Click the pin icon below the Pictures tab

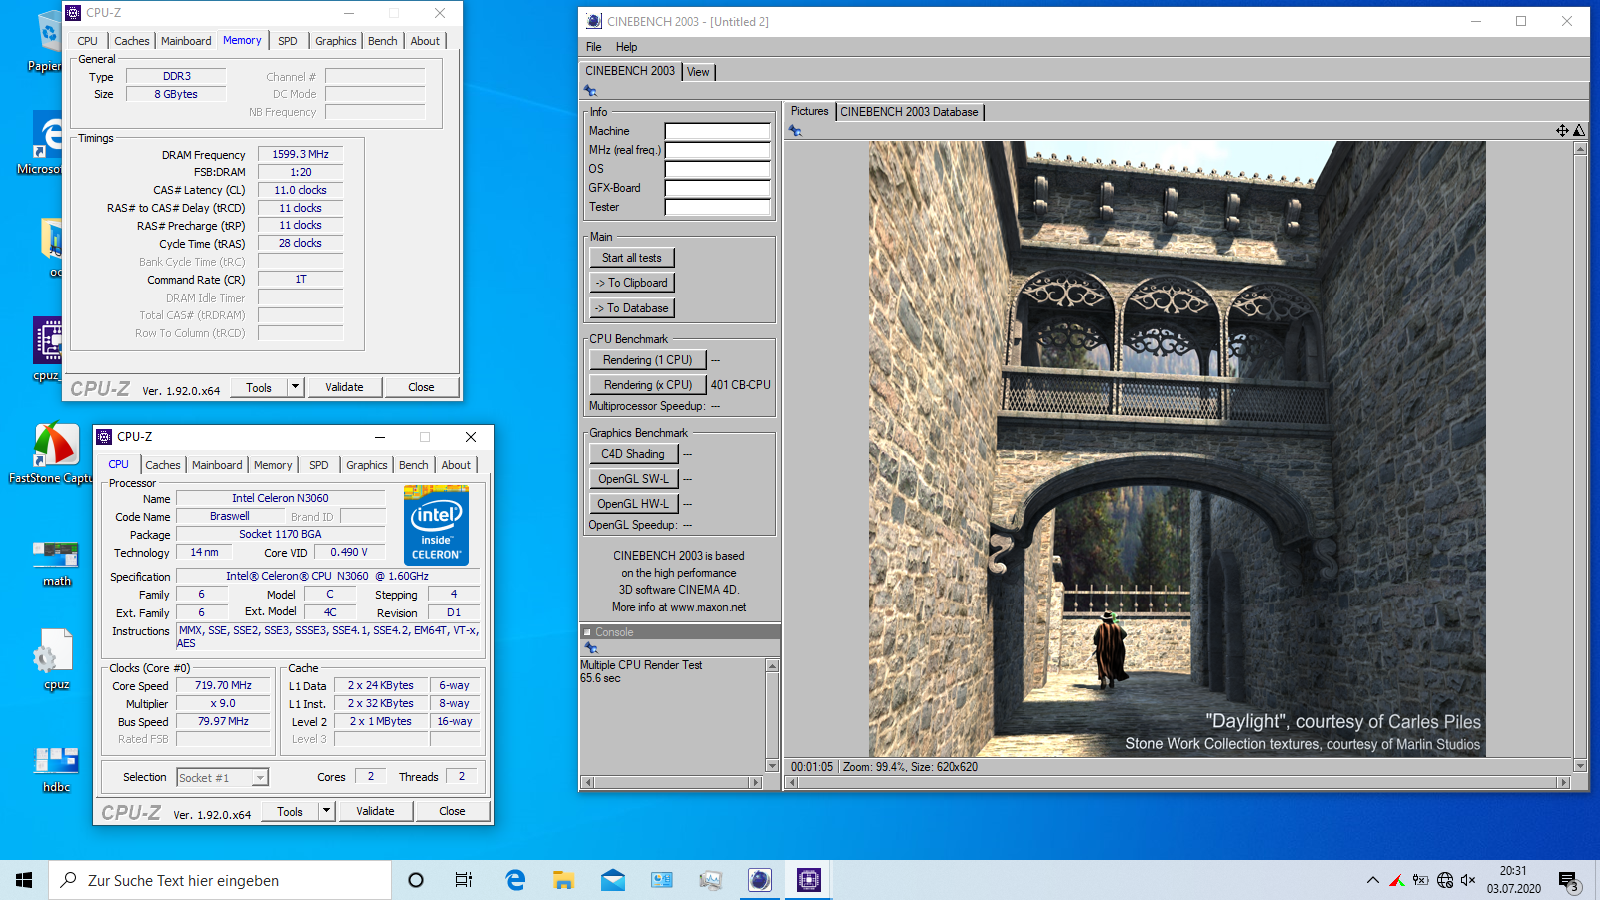(795, 130)
